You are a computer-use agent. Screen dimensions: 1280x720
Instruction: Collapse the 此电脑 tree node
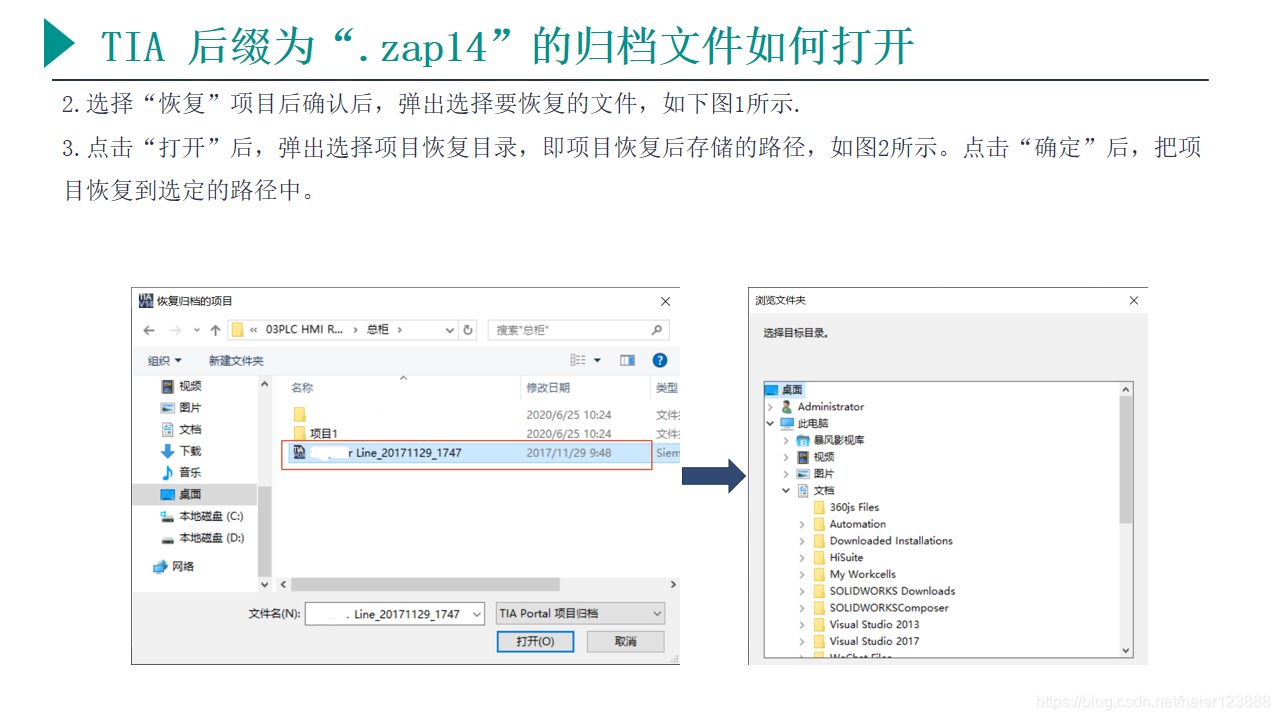tap(770, 424)
